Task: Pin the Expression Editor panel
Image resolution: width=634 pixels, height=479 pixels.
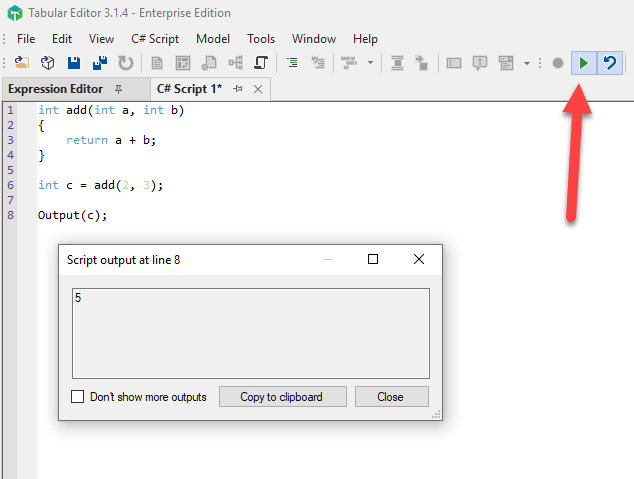Action: tap(119, 89)
